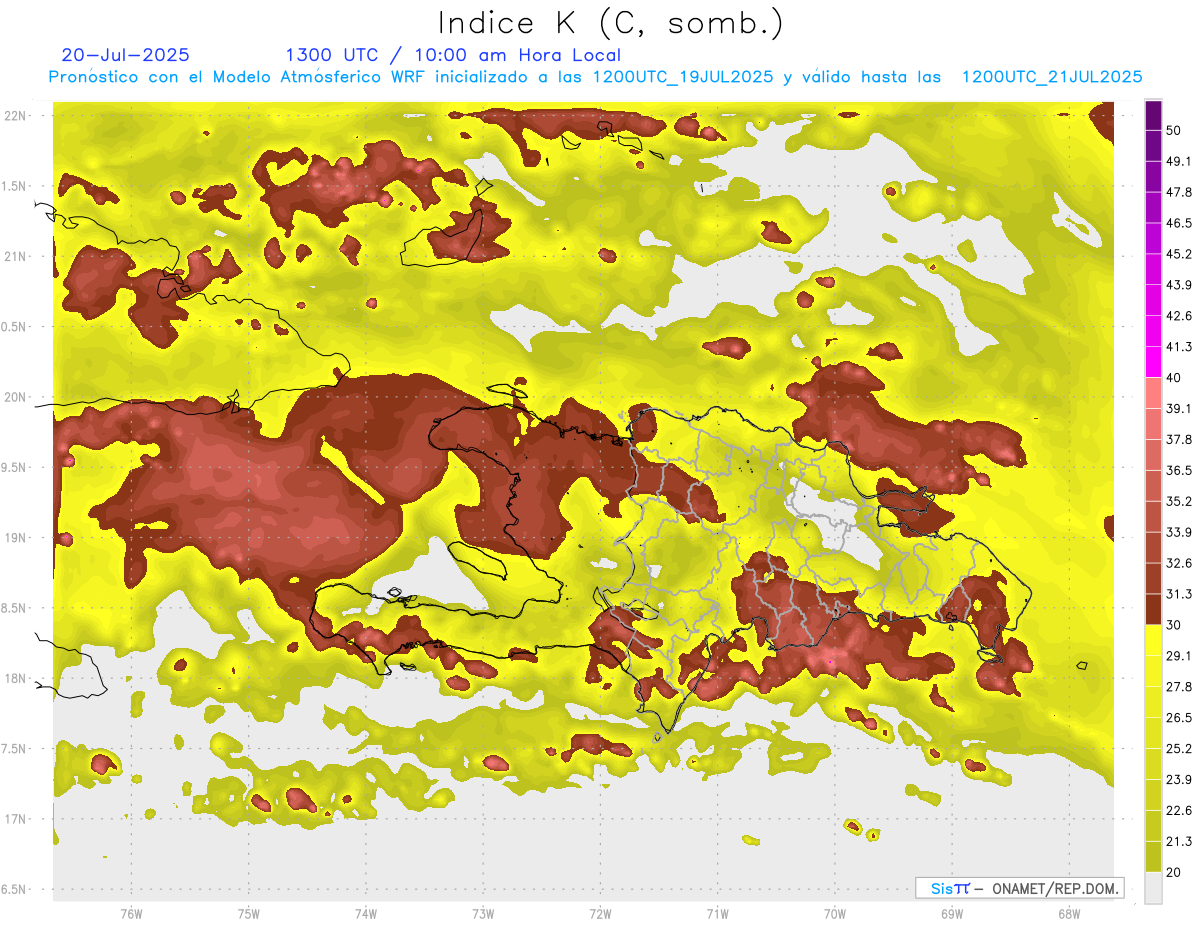Click the '69W' longitude label
Screen dimensions: 1200x927
coord(951,914)
